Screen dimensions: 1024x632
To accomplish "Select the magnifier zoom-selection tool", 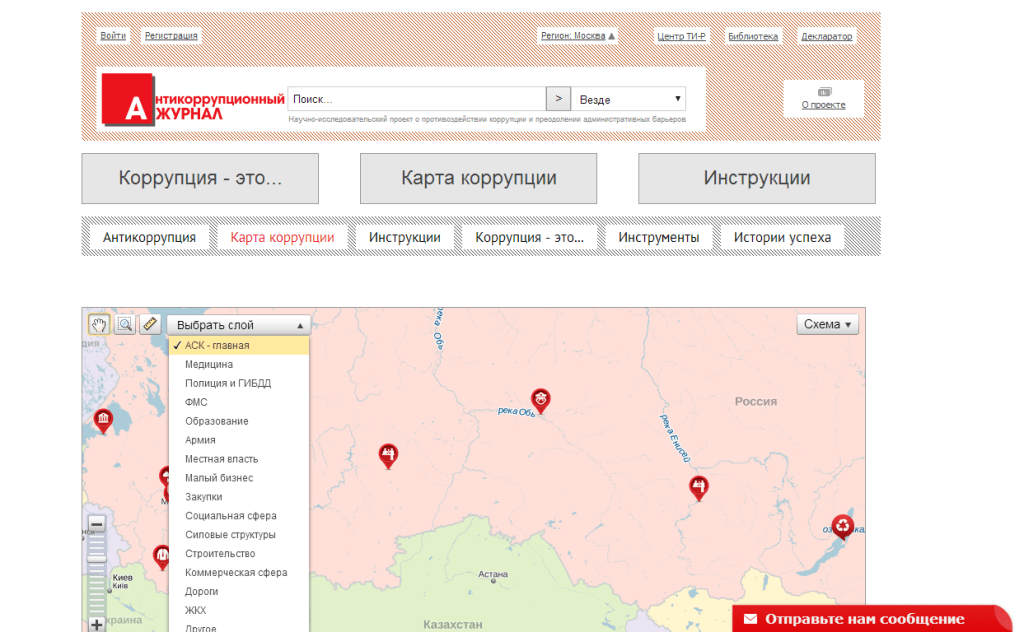I will (126, 323).
